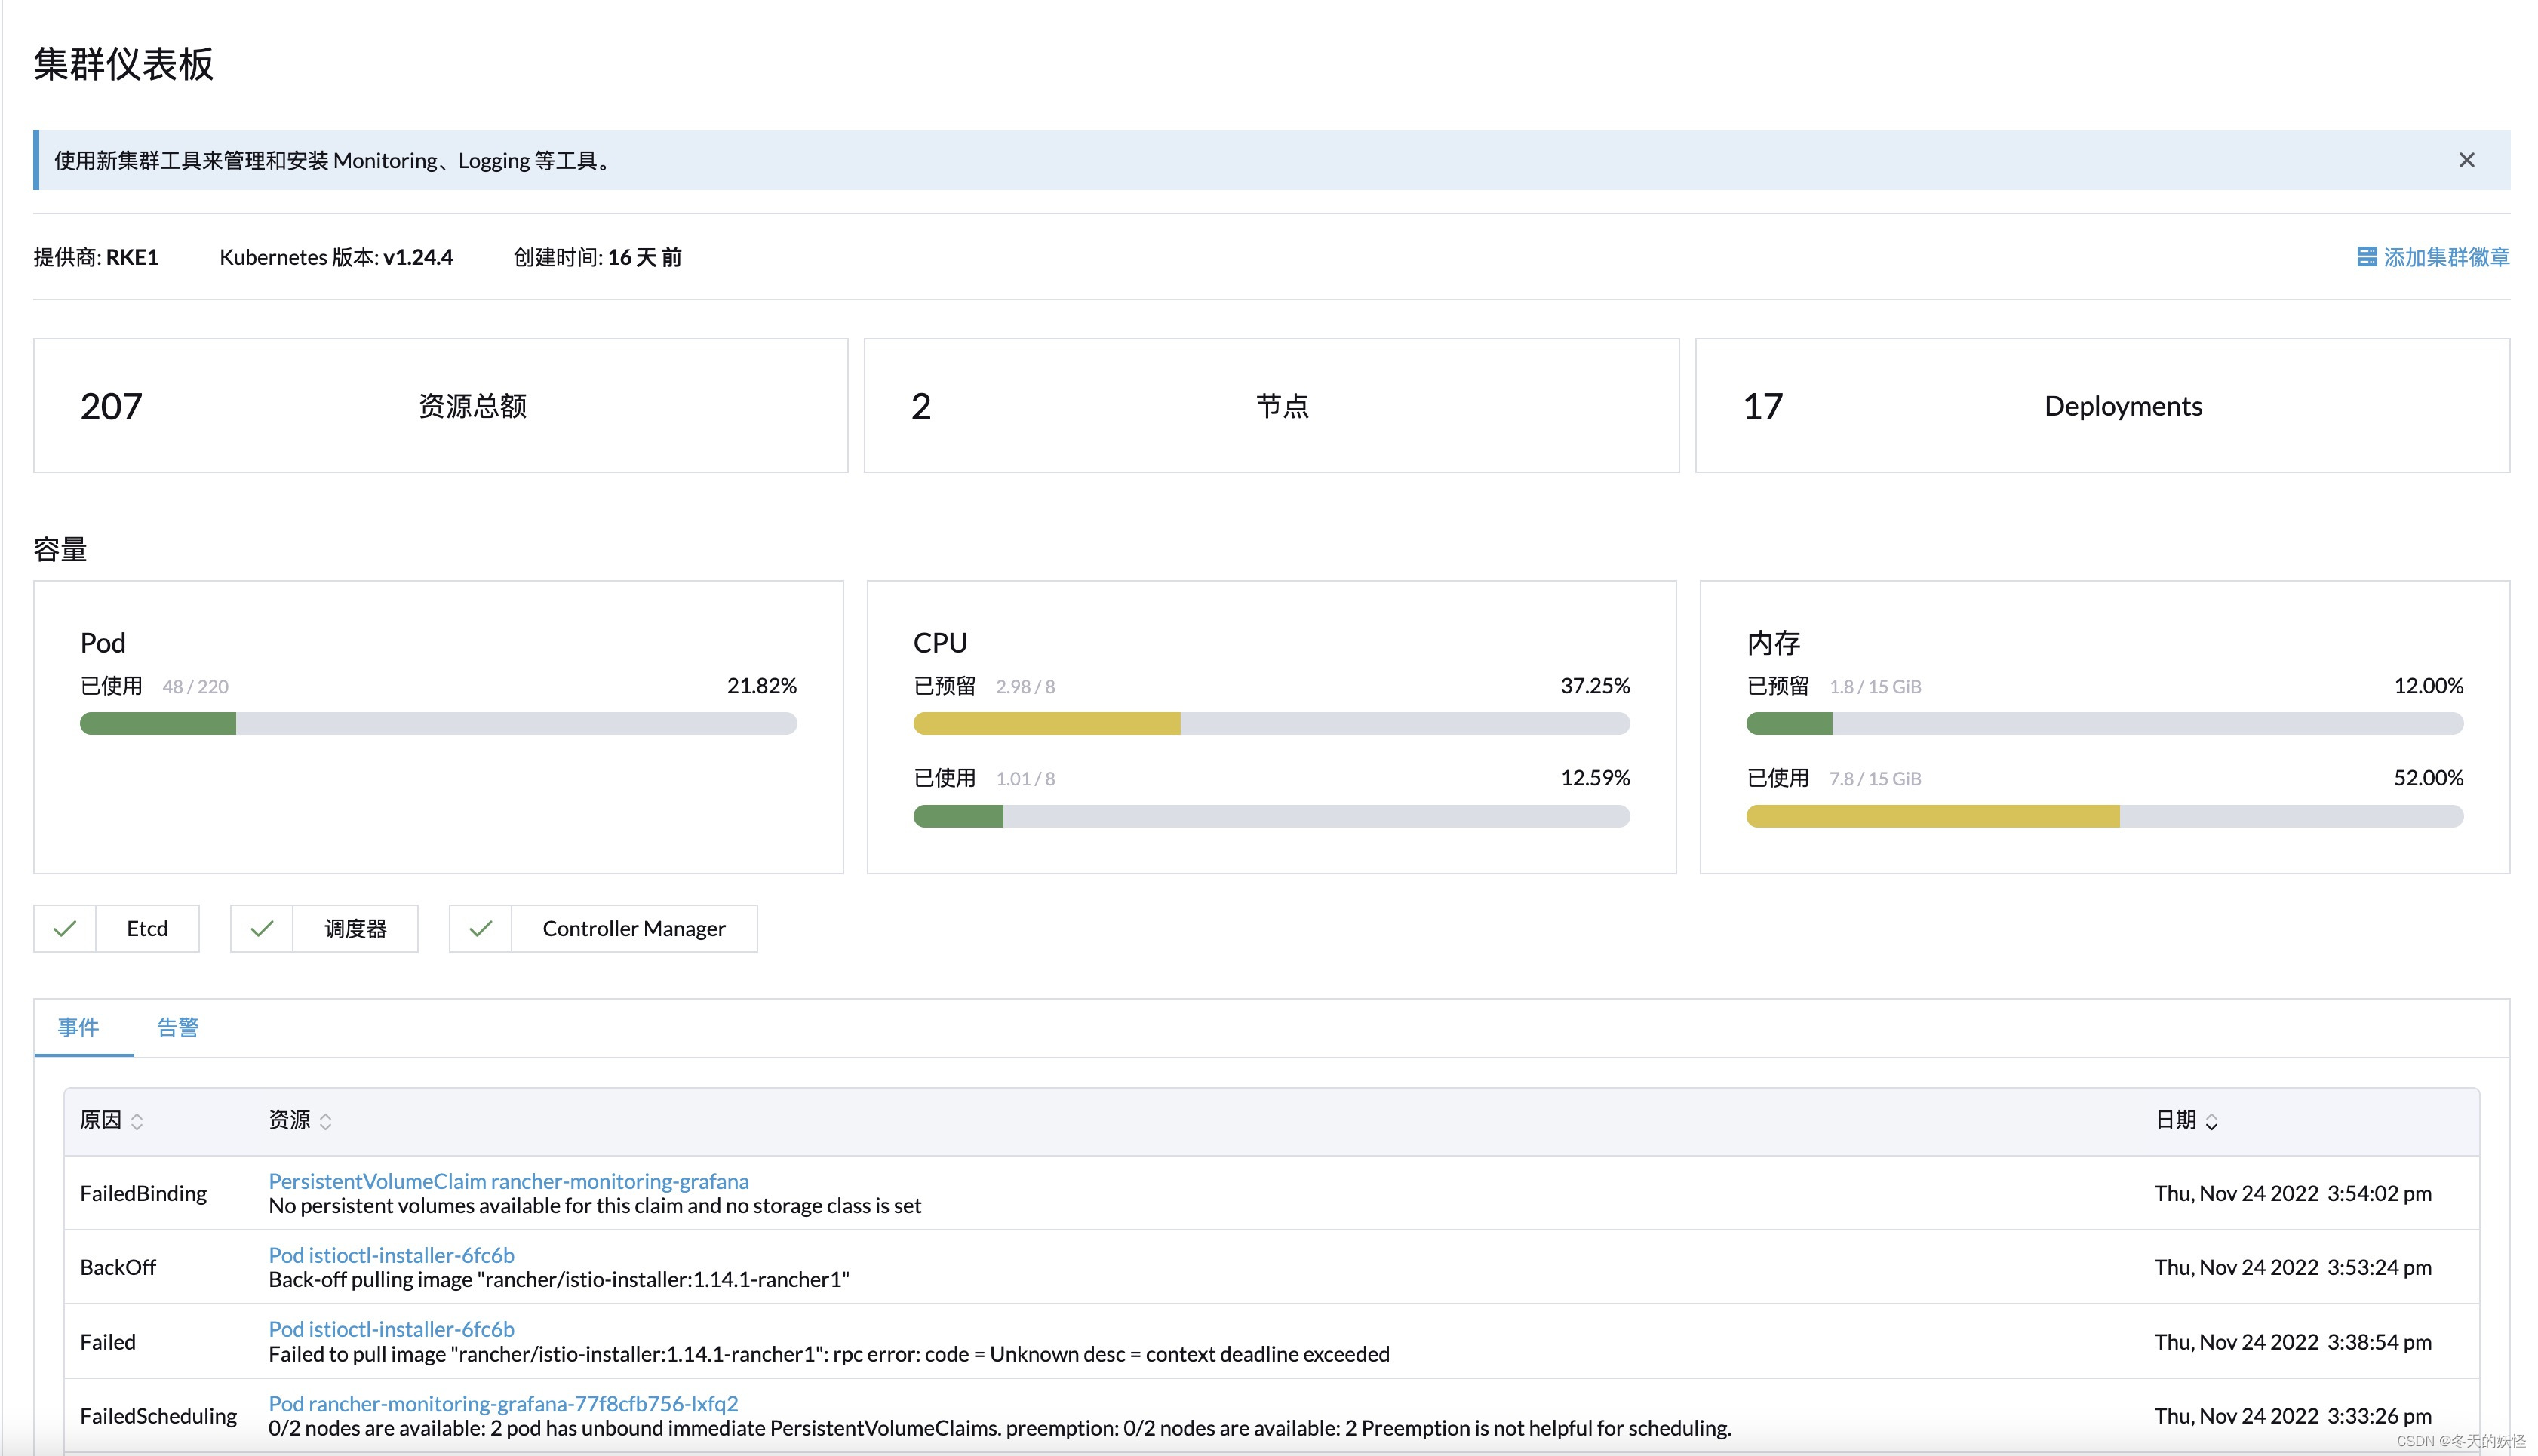Image resolution: width=2538 pixels, height=1456 pixels.
Task: Select the 事件 tab
Action: coord(80,1025)
